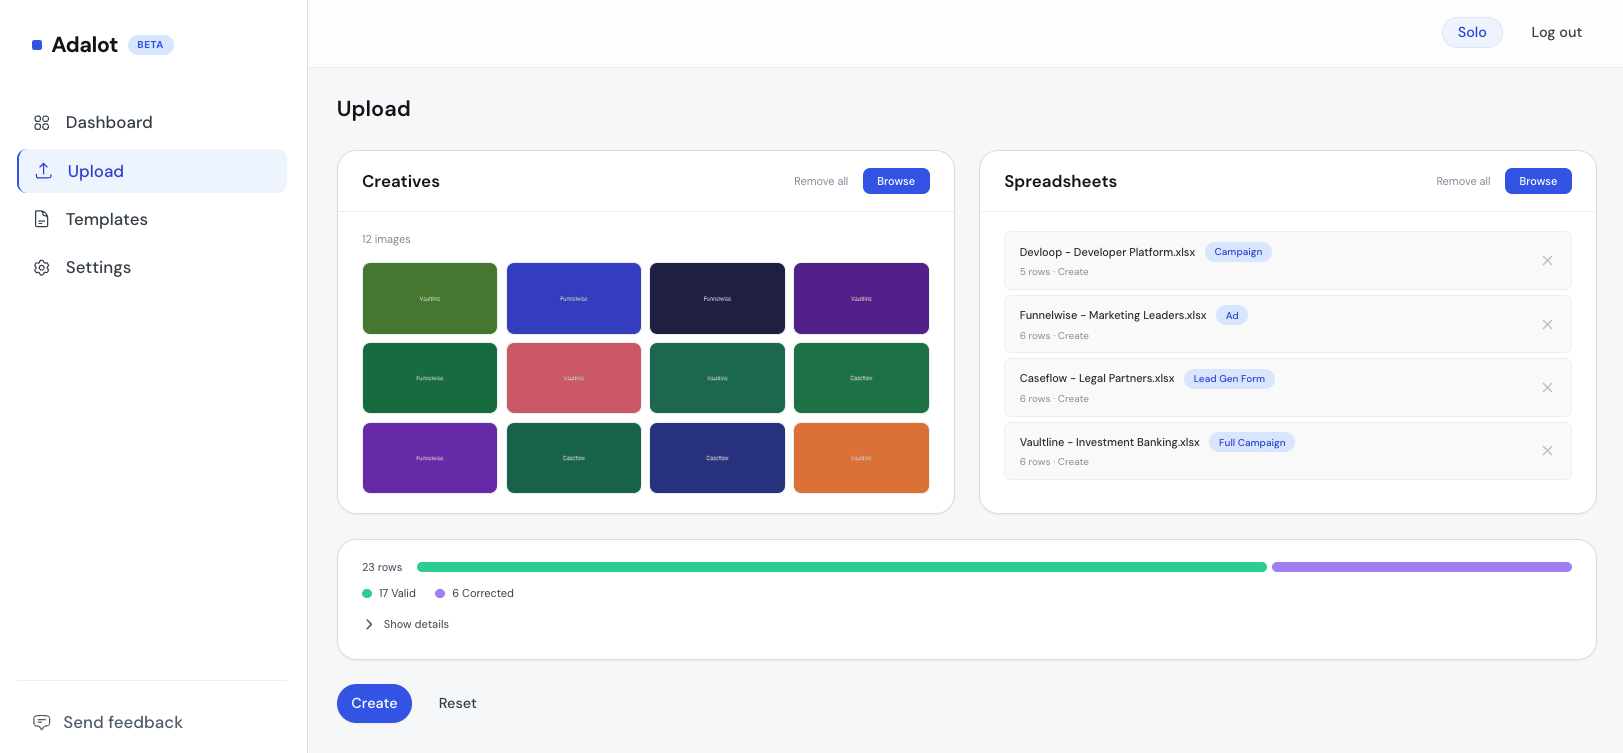Screen dimensions: 1623x753
Task: Open the Templates page
Action: point(106,219)
